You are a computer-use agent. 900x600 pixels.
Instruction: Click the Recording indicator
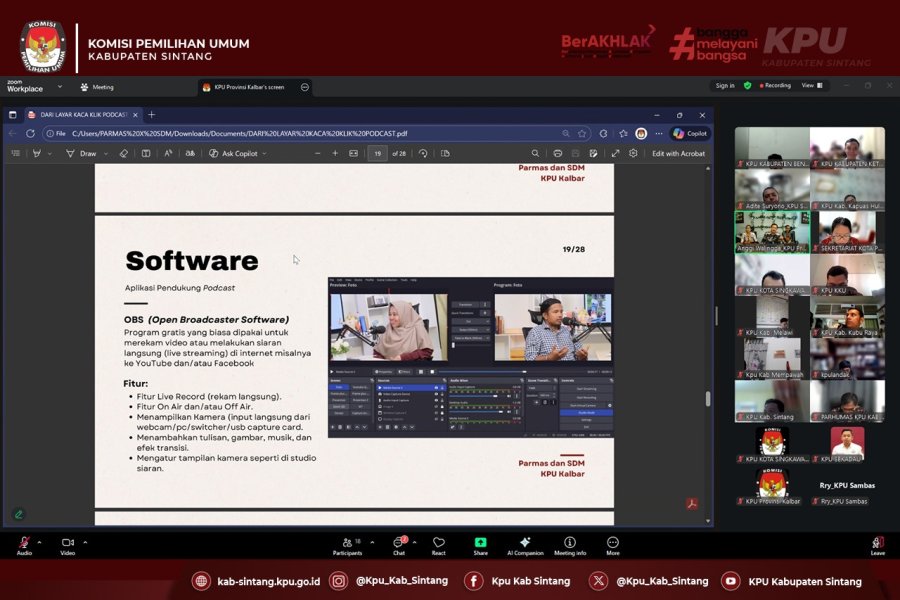773,86
